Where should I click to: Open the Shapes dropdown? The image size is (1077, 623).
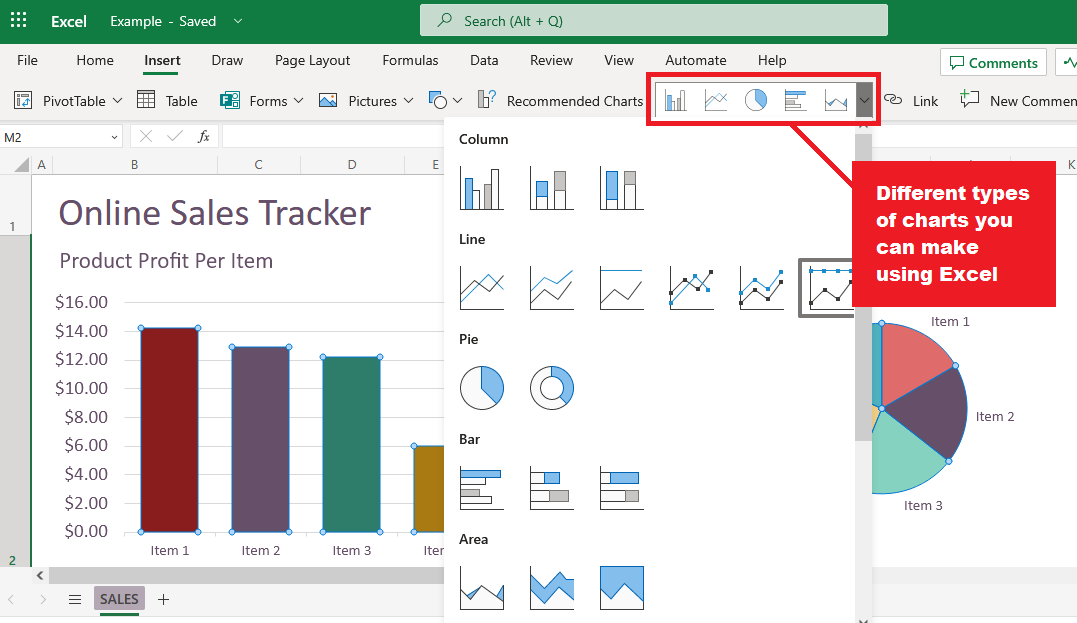pos(457,100)
